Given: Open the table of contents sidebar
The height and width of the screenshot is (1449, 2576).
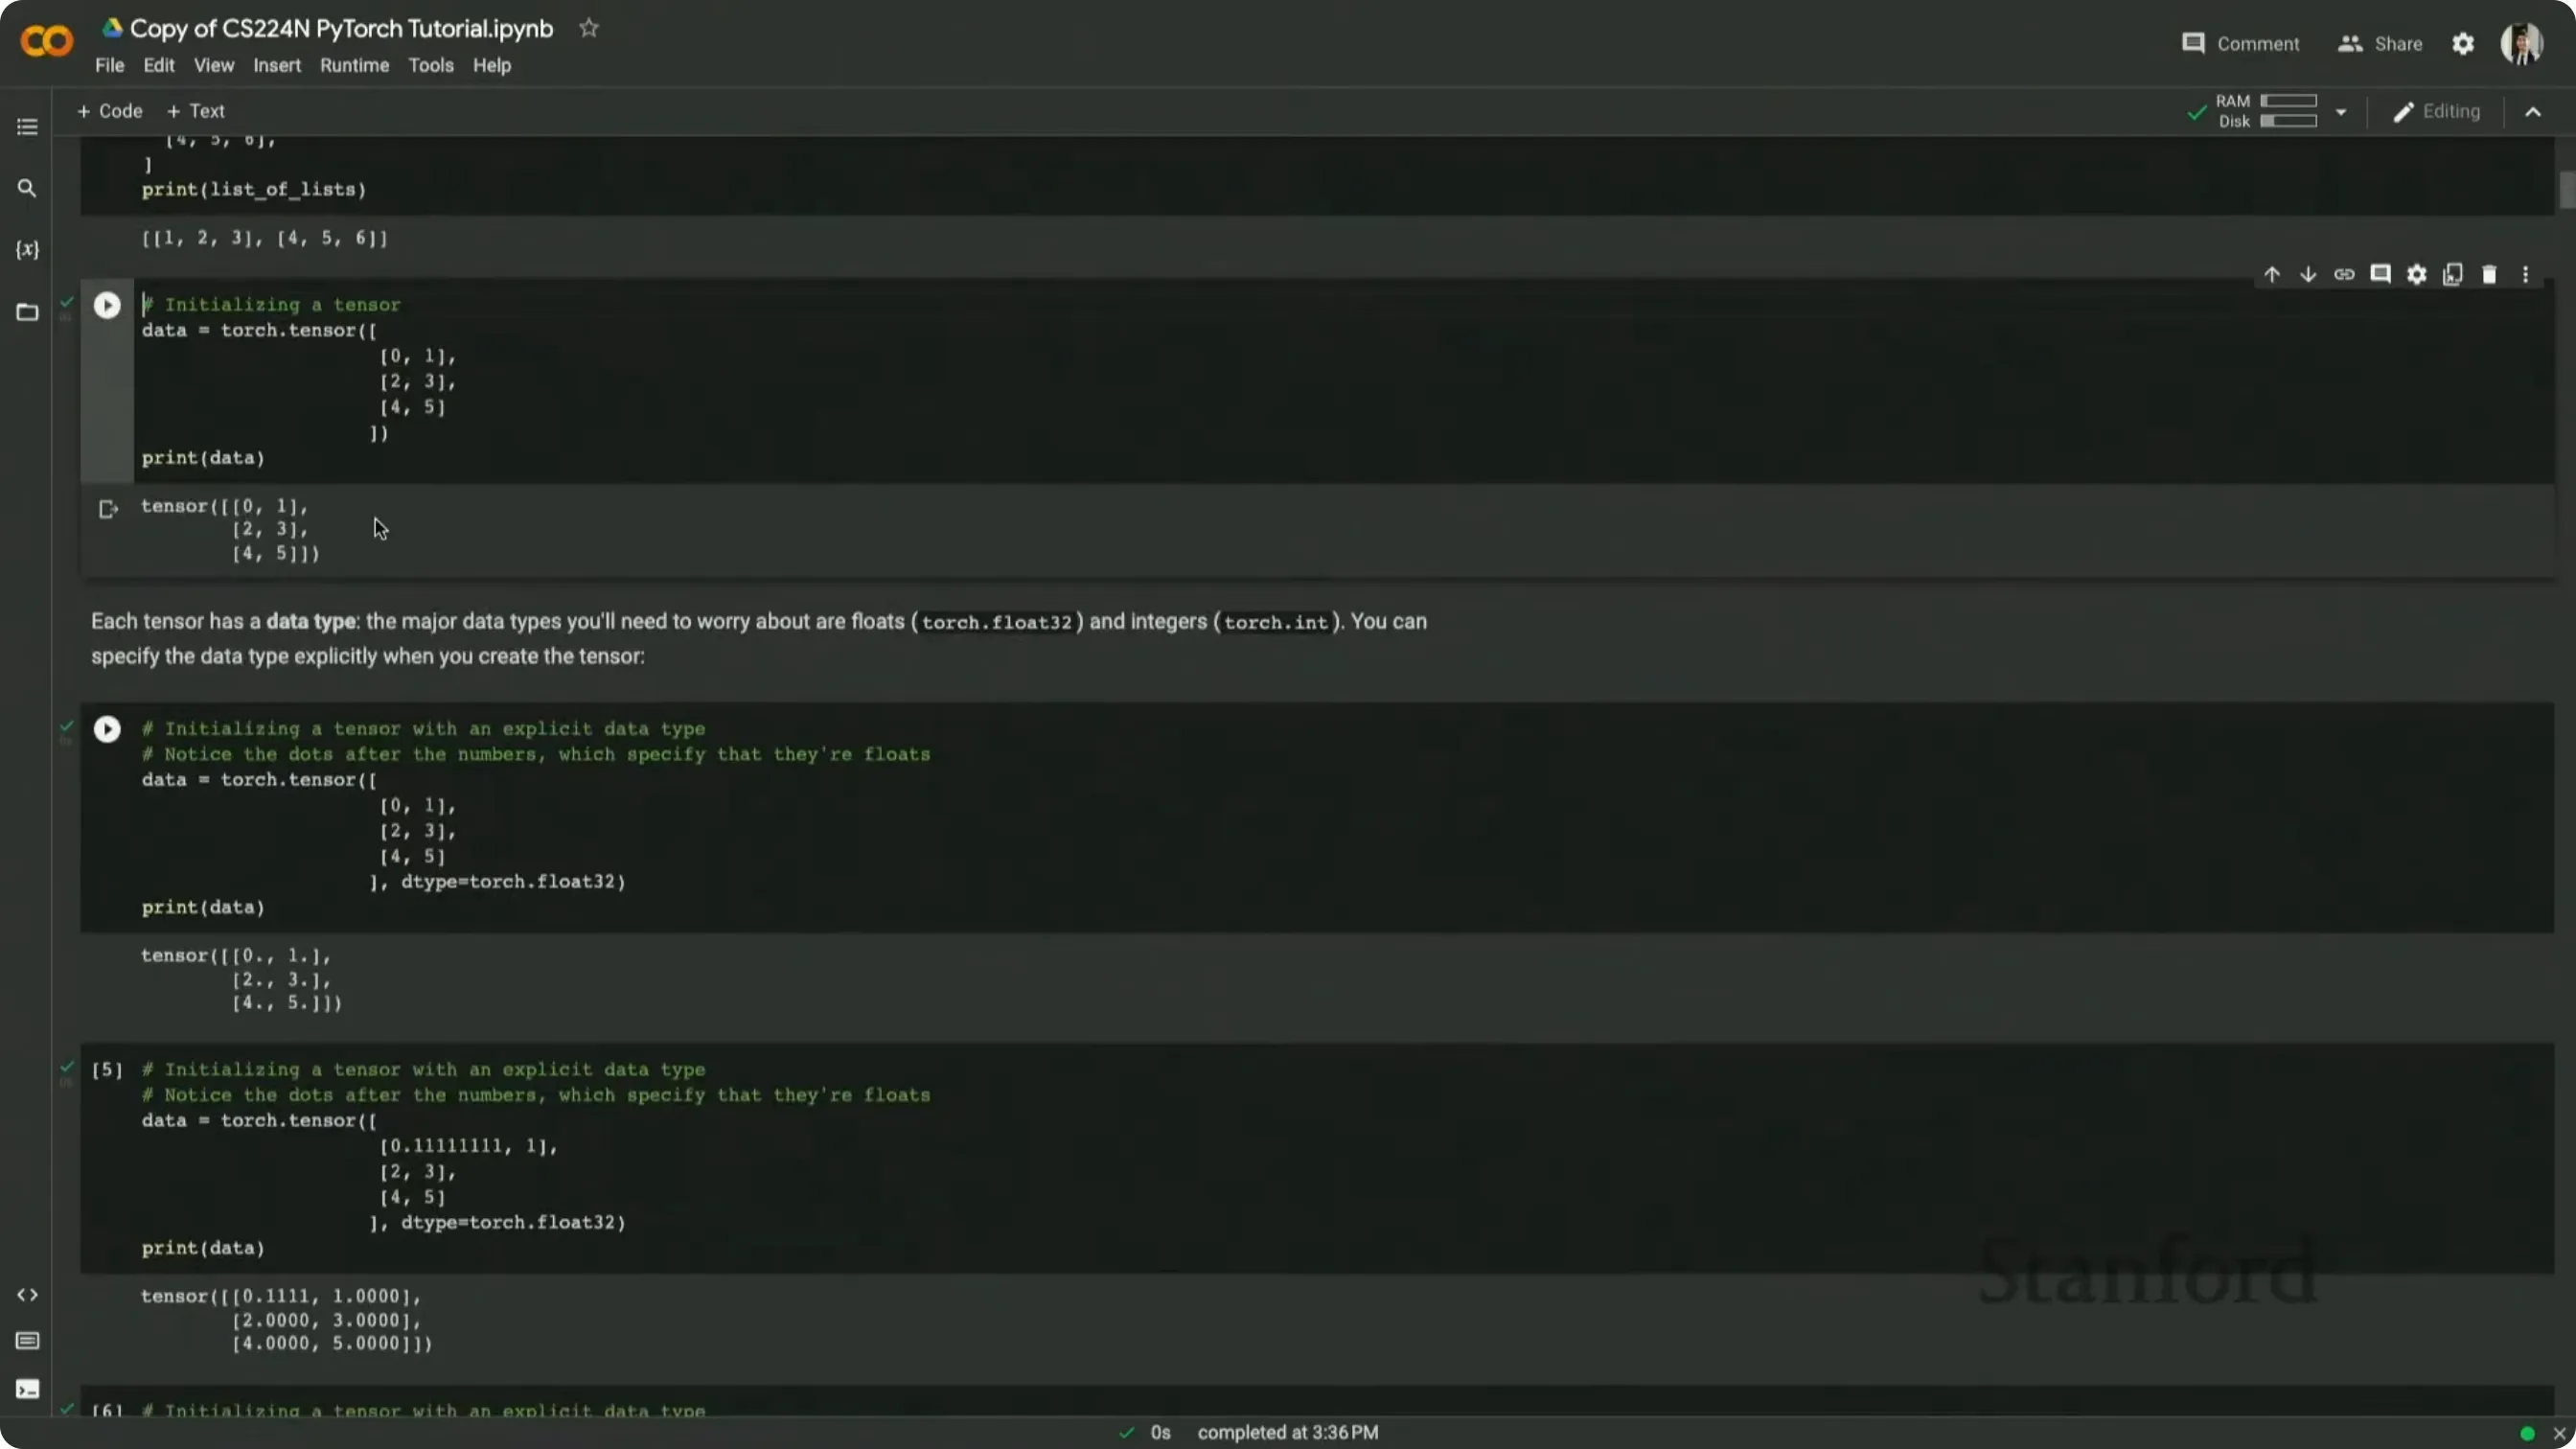Looking at the screenshot, I should tap(27, 127).
